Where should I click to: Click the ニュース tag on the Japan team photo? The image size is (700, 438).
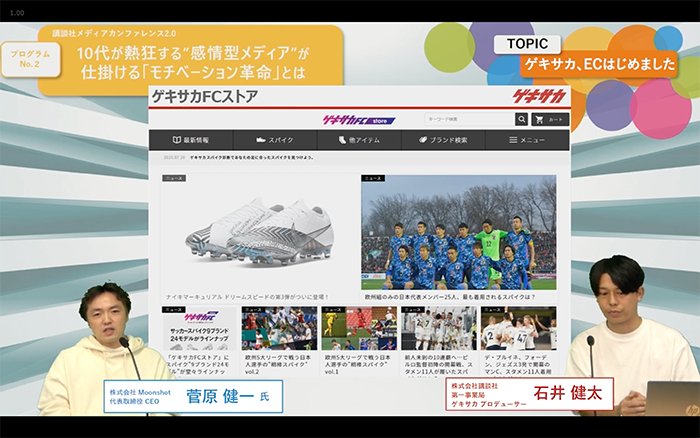(373, 178)
